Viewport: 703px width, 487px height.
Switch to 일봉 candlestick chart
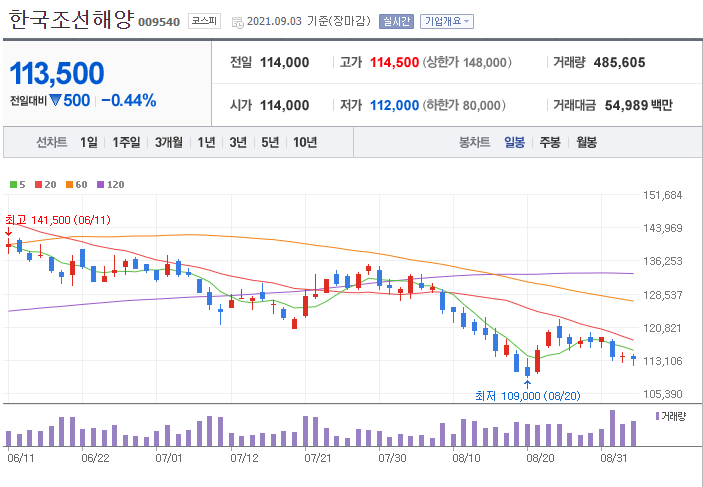(514, 143)
